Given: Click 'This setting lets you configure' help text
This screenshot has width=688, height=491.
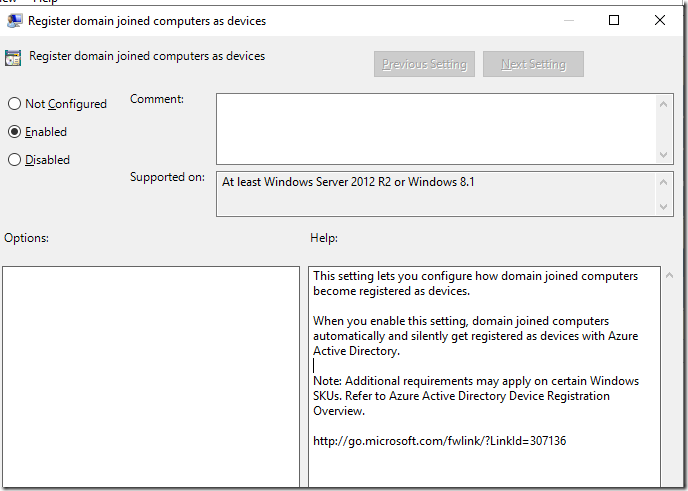Looking at the screenshot, I should (x=476, y=283).
